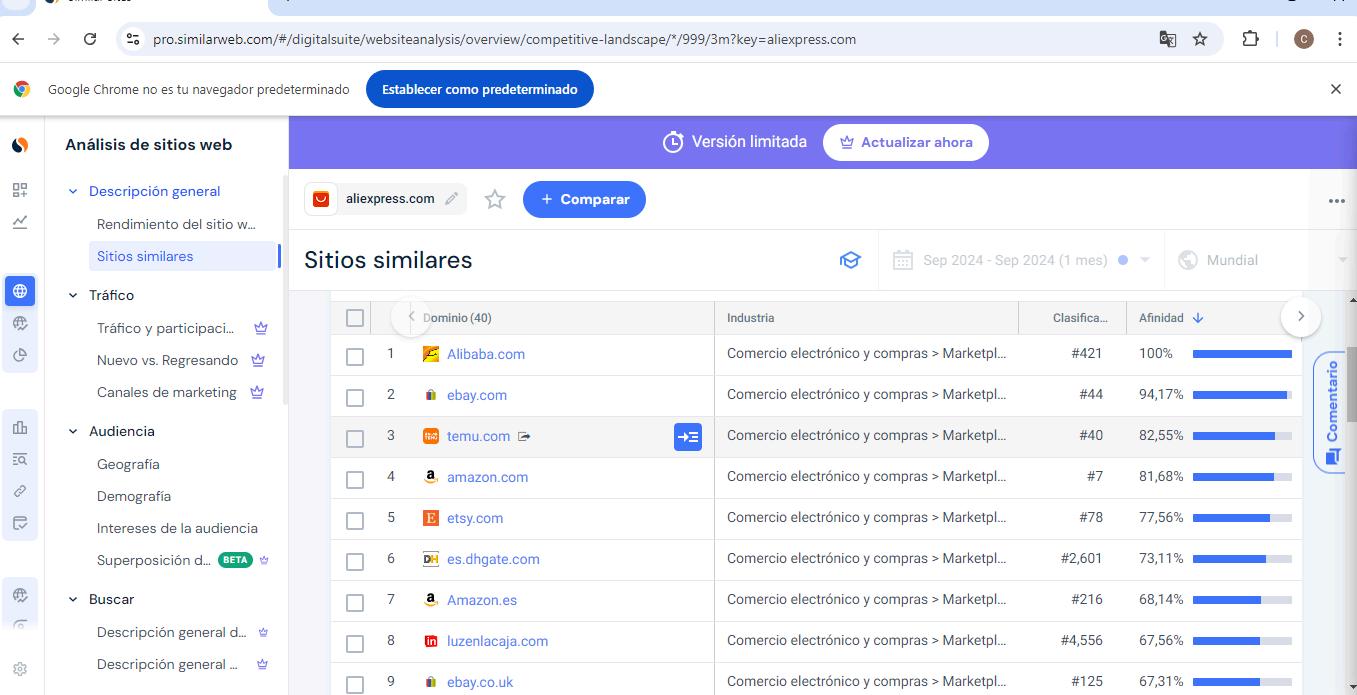Open the link chain icon in left rail
This screenshot has width=1357, height=695.
(x=20, y=491)
